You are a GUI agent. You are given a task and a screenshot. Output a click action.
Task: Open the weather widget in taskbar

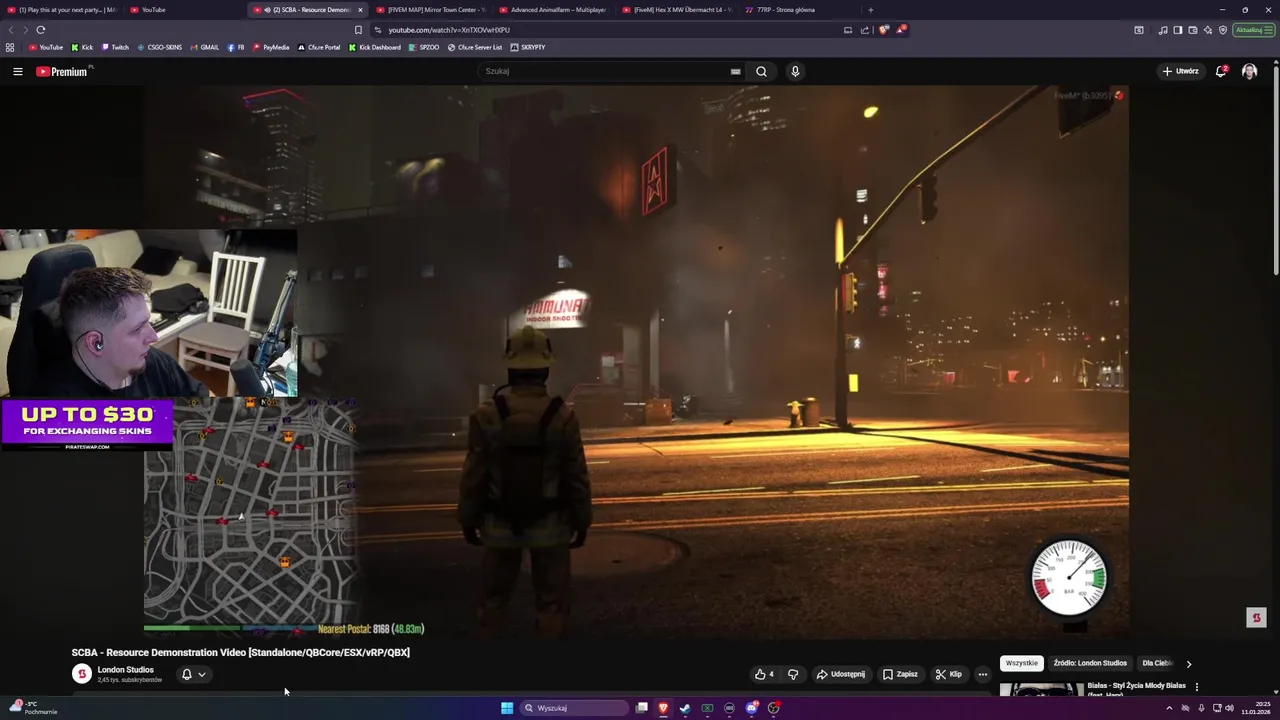coord(32,707)
